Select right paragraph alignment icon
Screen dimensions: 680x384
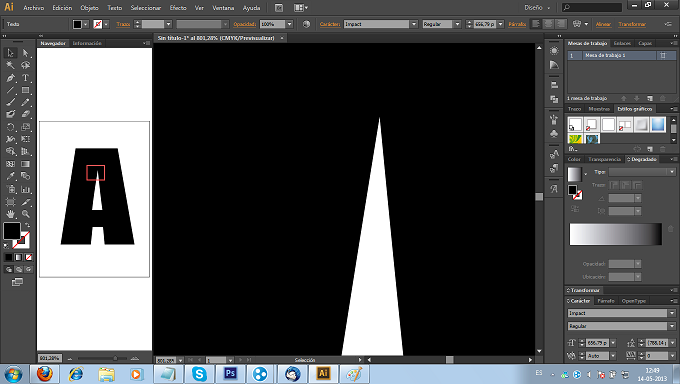click(x=561, y=24)
